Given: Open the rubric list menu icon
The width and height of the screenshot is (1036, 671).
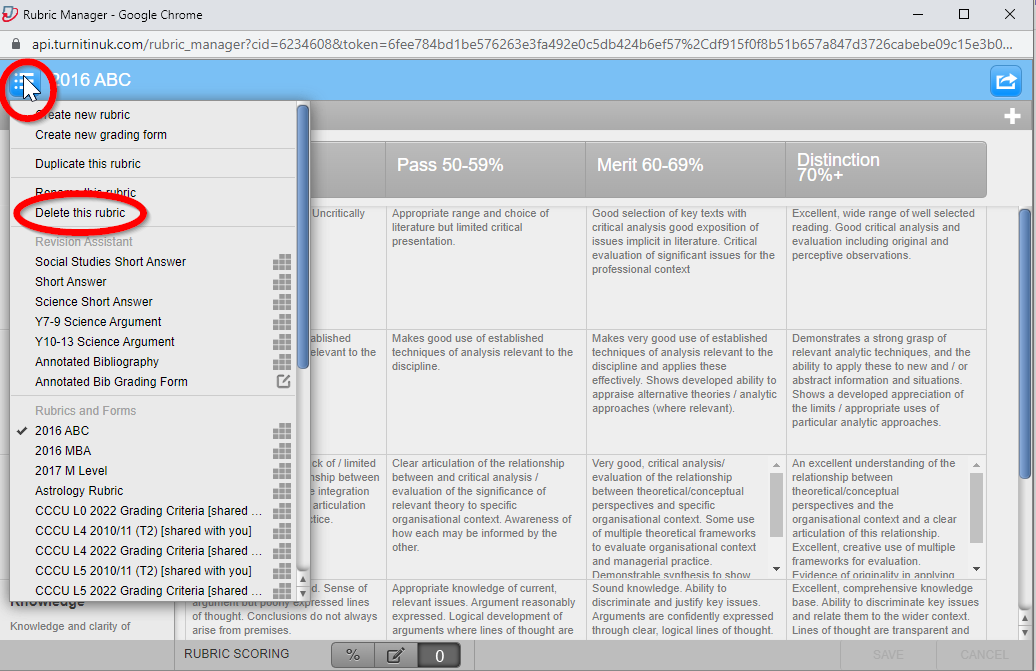Looking at the screenshot, I should pos(25,84).
